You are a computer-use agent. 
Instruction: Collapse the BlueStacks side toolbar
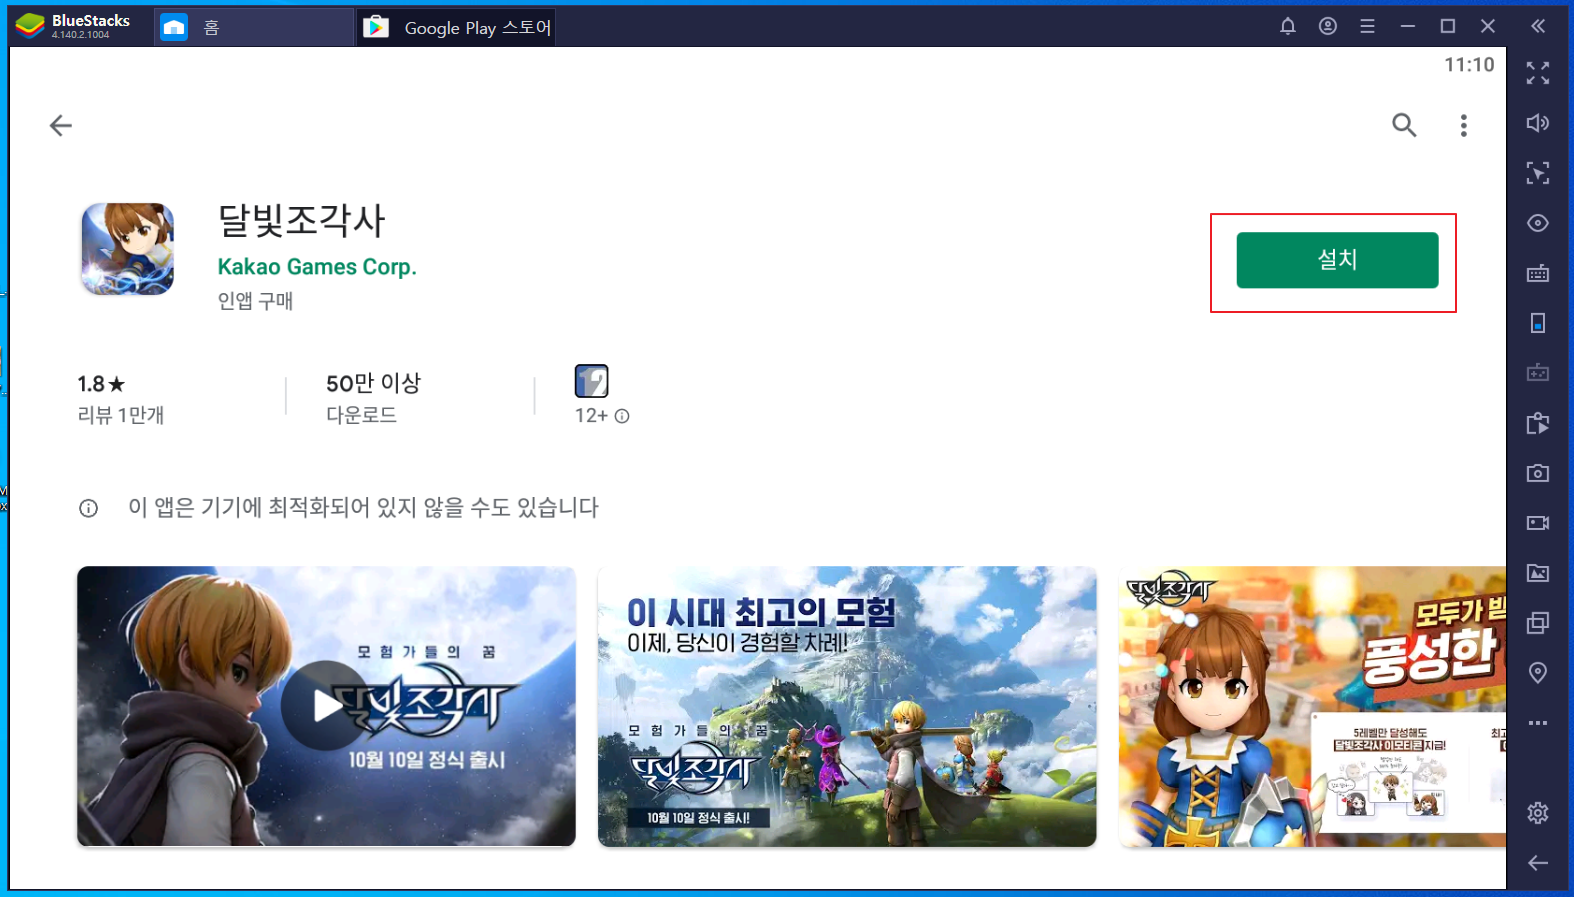pos(1538,26)
